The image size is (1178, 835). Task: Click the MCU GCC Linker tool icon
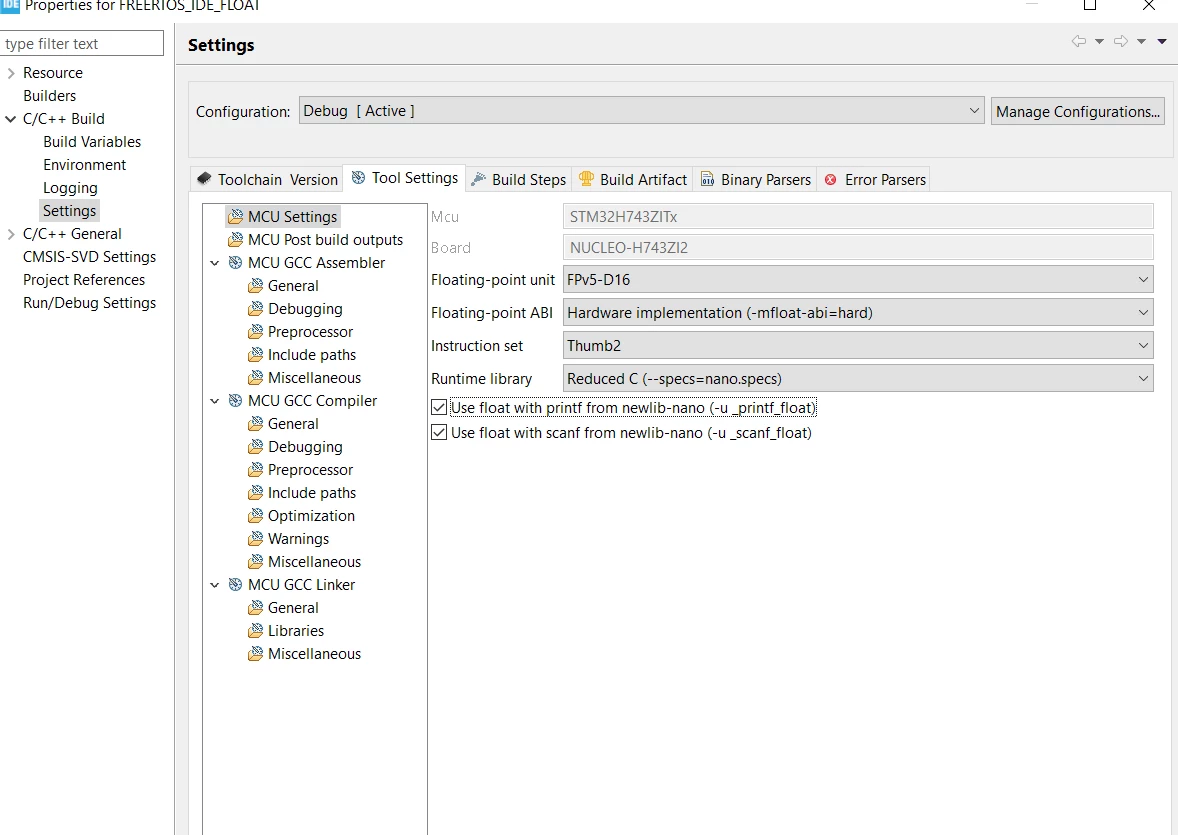tap(235, 585)
